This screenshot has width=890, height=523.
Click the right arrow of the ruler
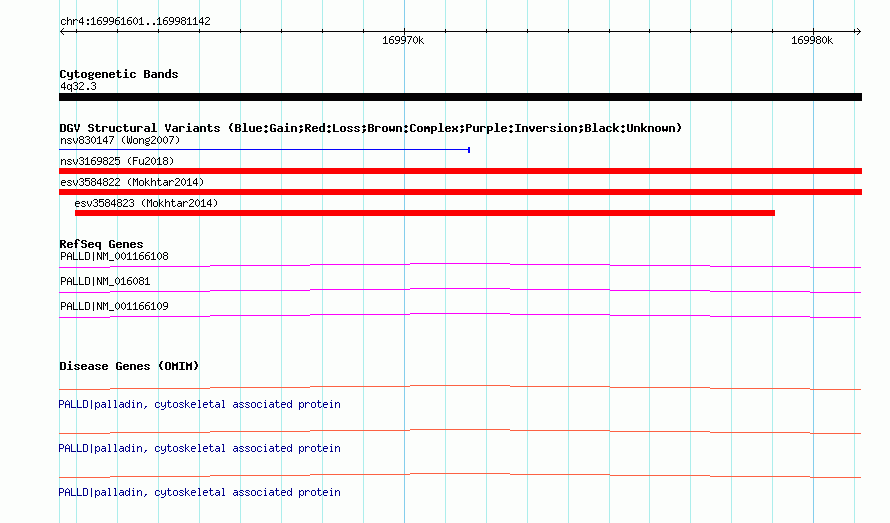click(x=858, y=32)
